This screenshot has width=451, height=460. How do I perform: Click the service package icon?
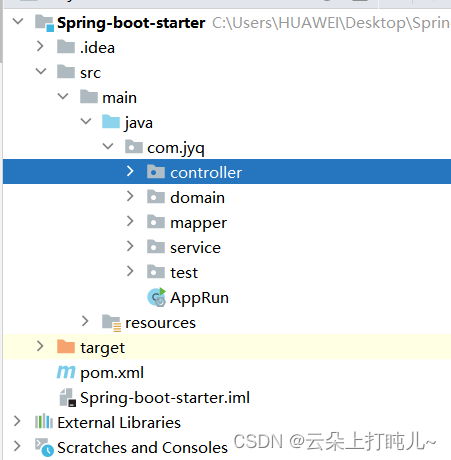(x=156, y=246)
